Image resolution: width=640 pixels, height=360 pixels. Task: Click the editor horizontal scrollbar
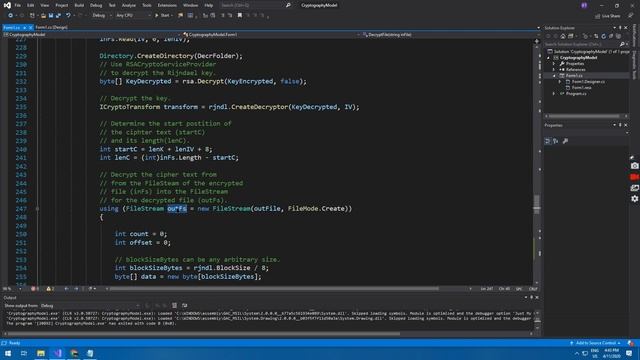275,289
